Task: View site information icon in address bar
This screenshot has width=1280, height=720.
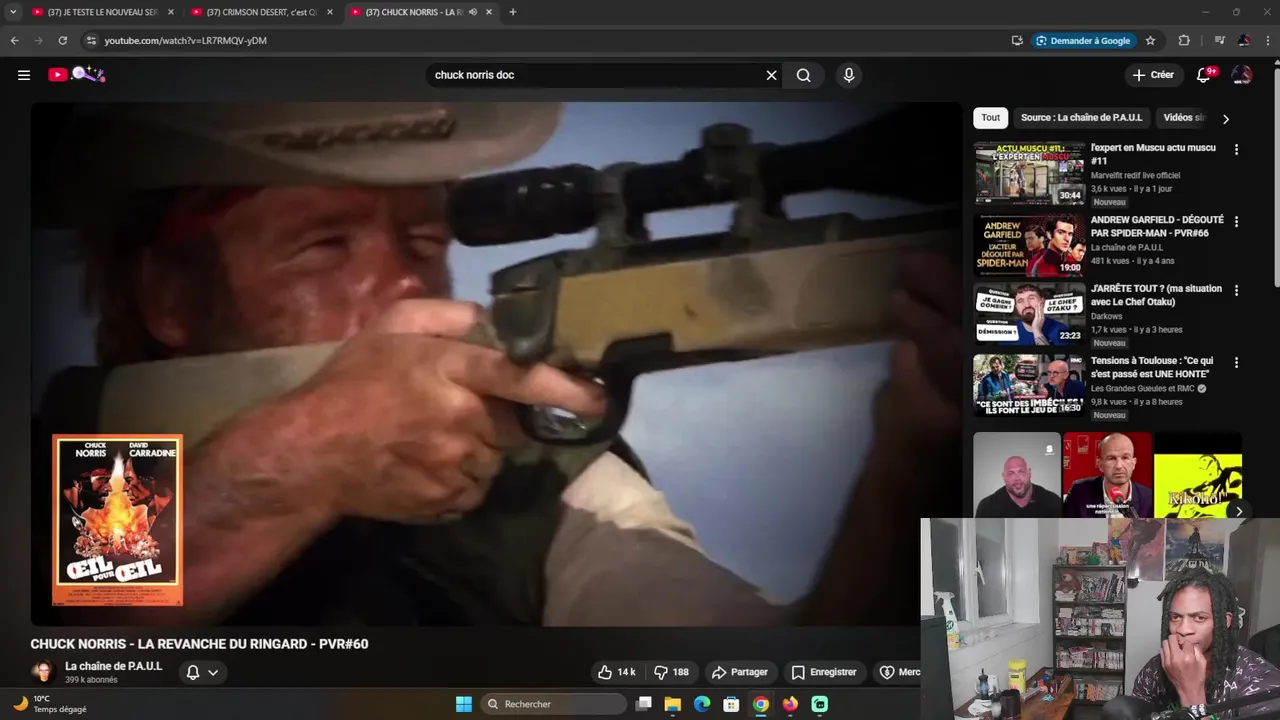Action: click(x=91, y=41)
